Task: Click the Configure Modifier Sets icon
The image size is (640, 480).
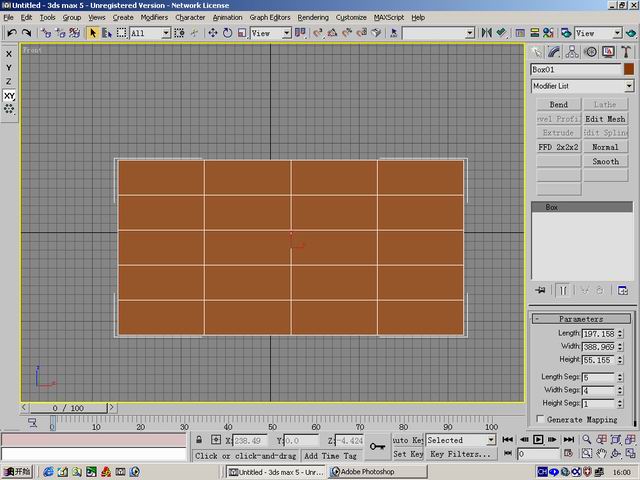Action: pos(622,290)
